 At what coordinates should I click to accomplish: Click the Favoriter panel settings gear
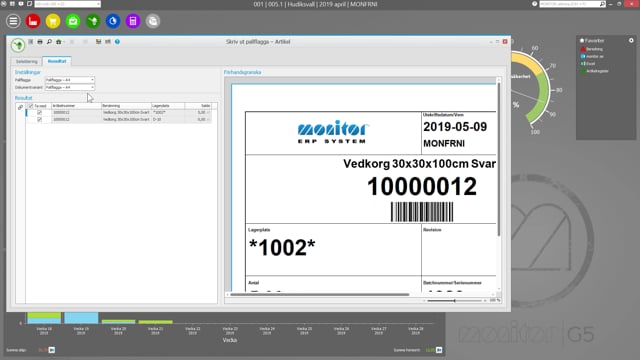(x=631, y=40)
